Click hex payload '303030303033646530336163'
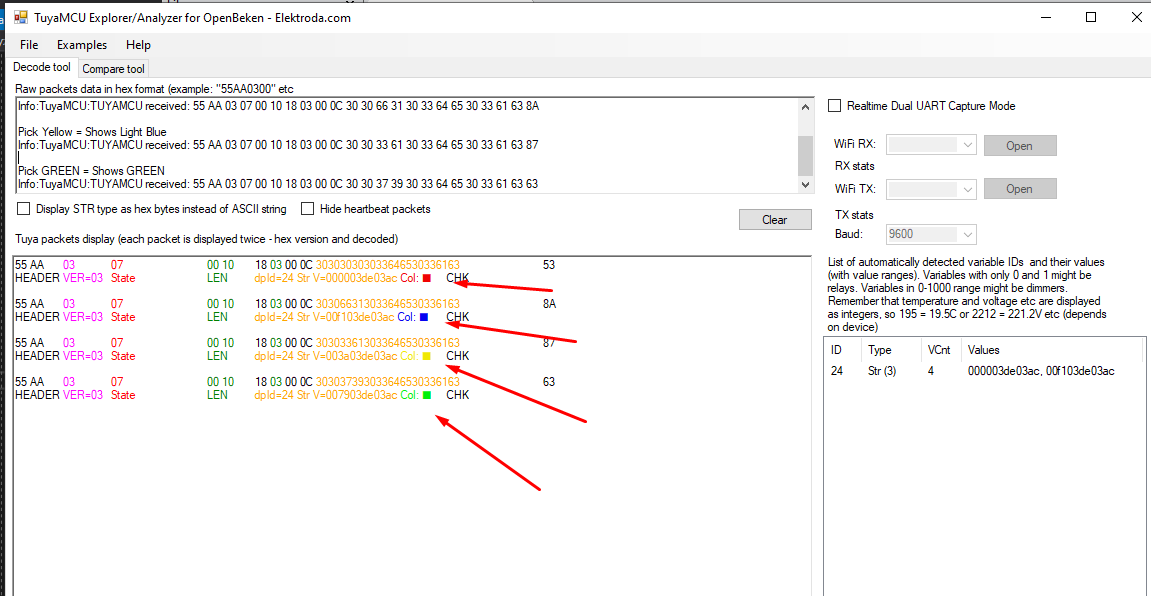 click(388, 264)
